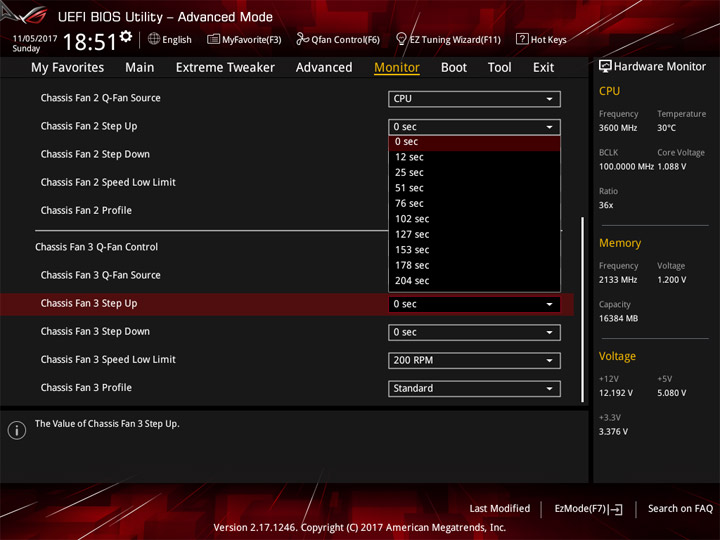Collapse Chassis Fan 2 Step Up dropdown

(474, 127)
